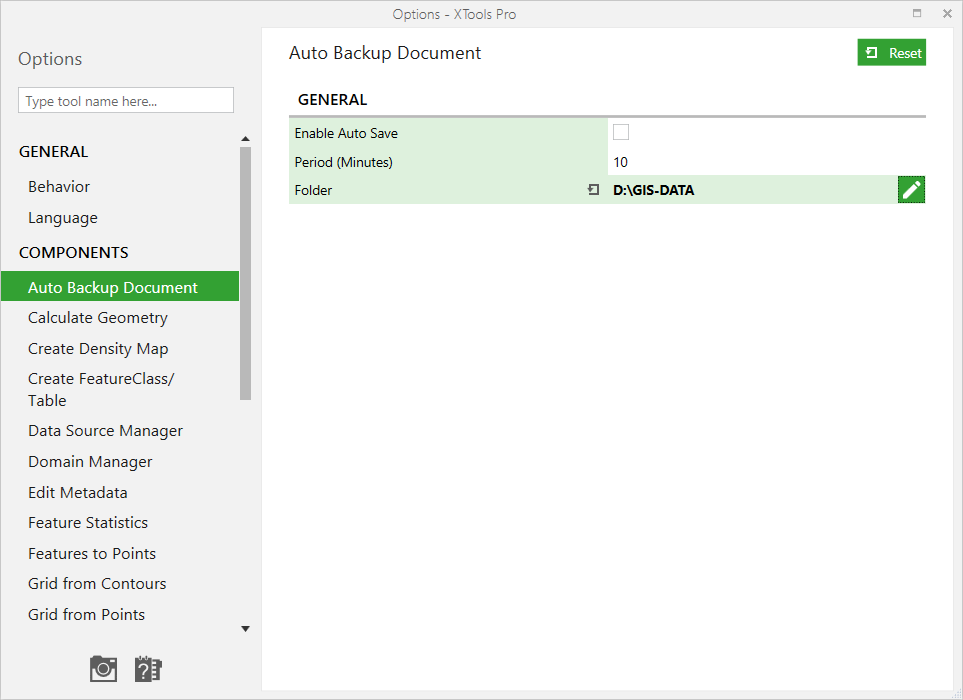Click the reset-to-default arrow beside the Folder path
The height and width of the screenshot is (700, 963).
coord(593,189)
